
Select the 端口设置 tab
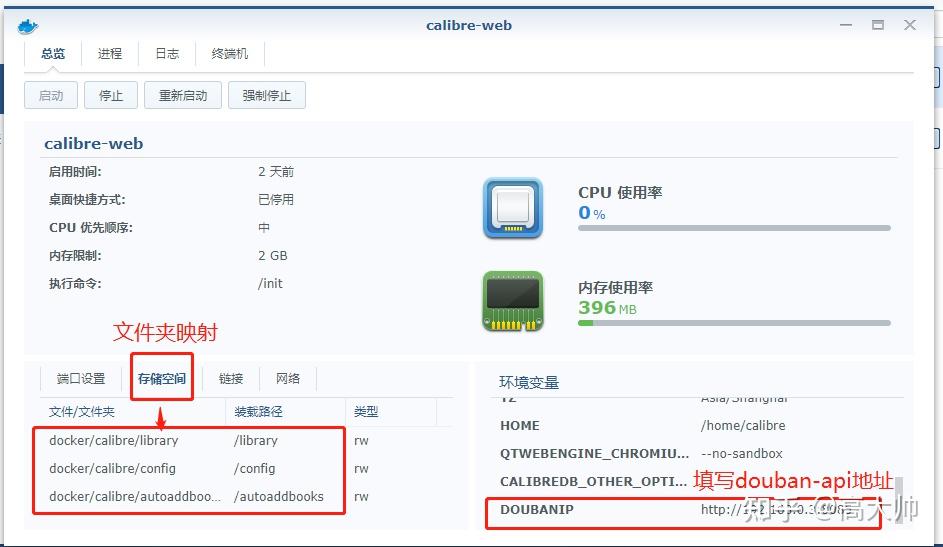81,379
